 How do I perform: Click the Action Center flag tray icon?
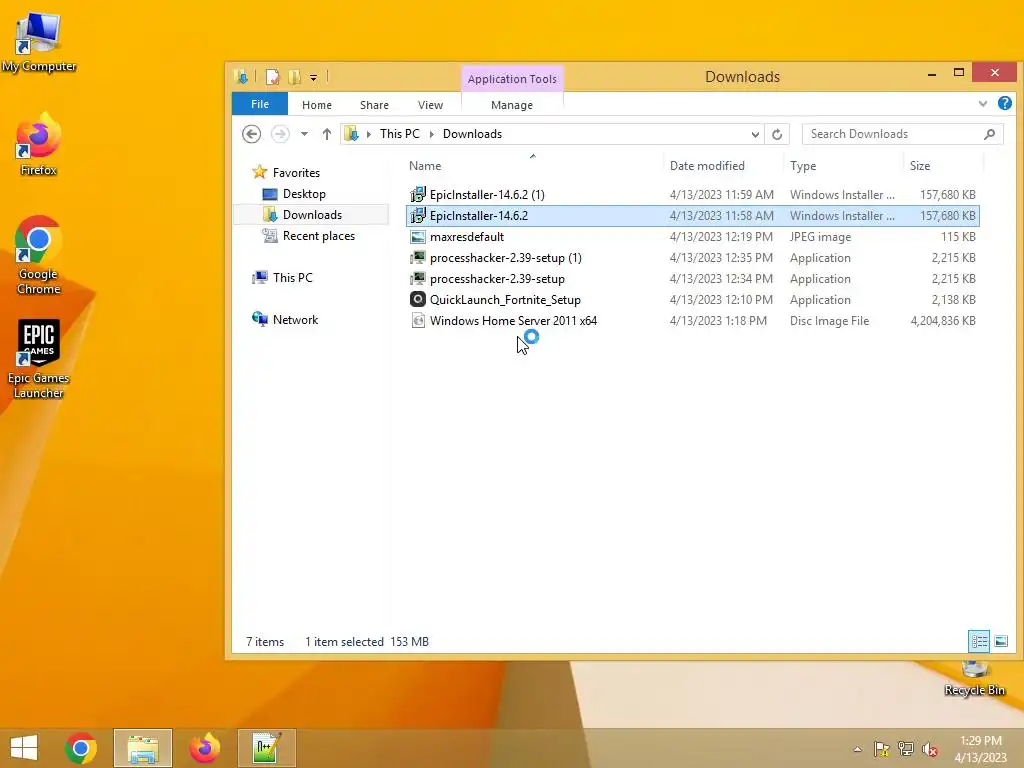(882, 749)
